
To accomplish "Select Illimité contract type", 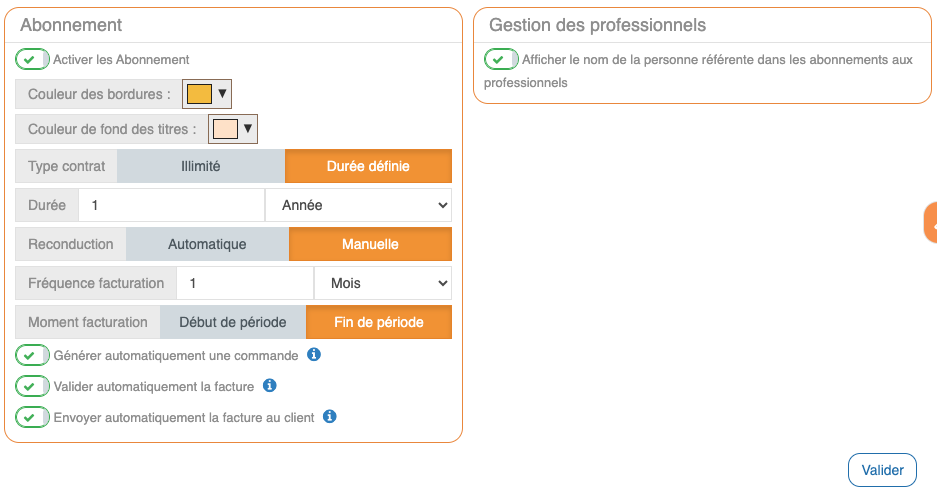I will (x=201, y=167).
